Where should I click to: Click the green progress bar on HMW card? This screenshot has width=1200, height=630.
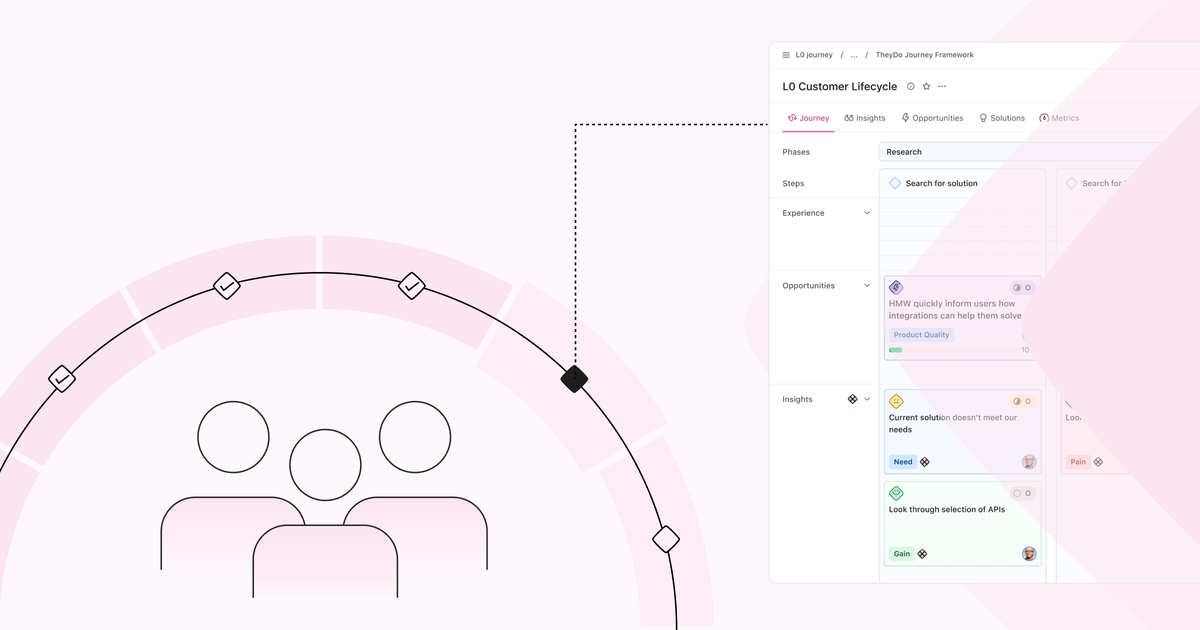click(895, 350)
